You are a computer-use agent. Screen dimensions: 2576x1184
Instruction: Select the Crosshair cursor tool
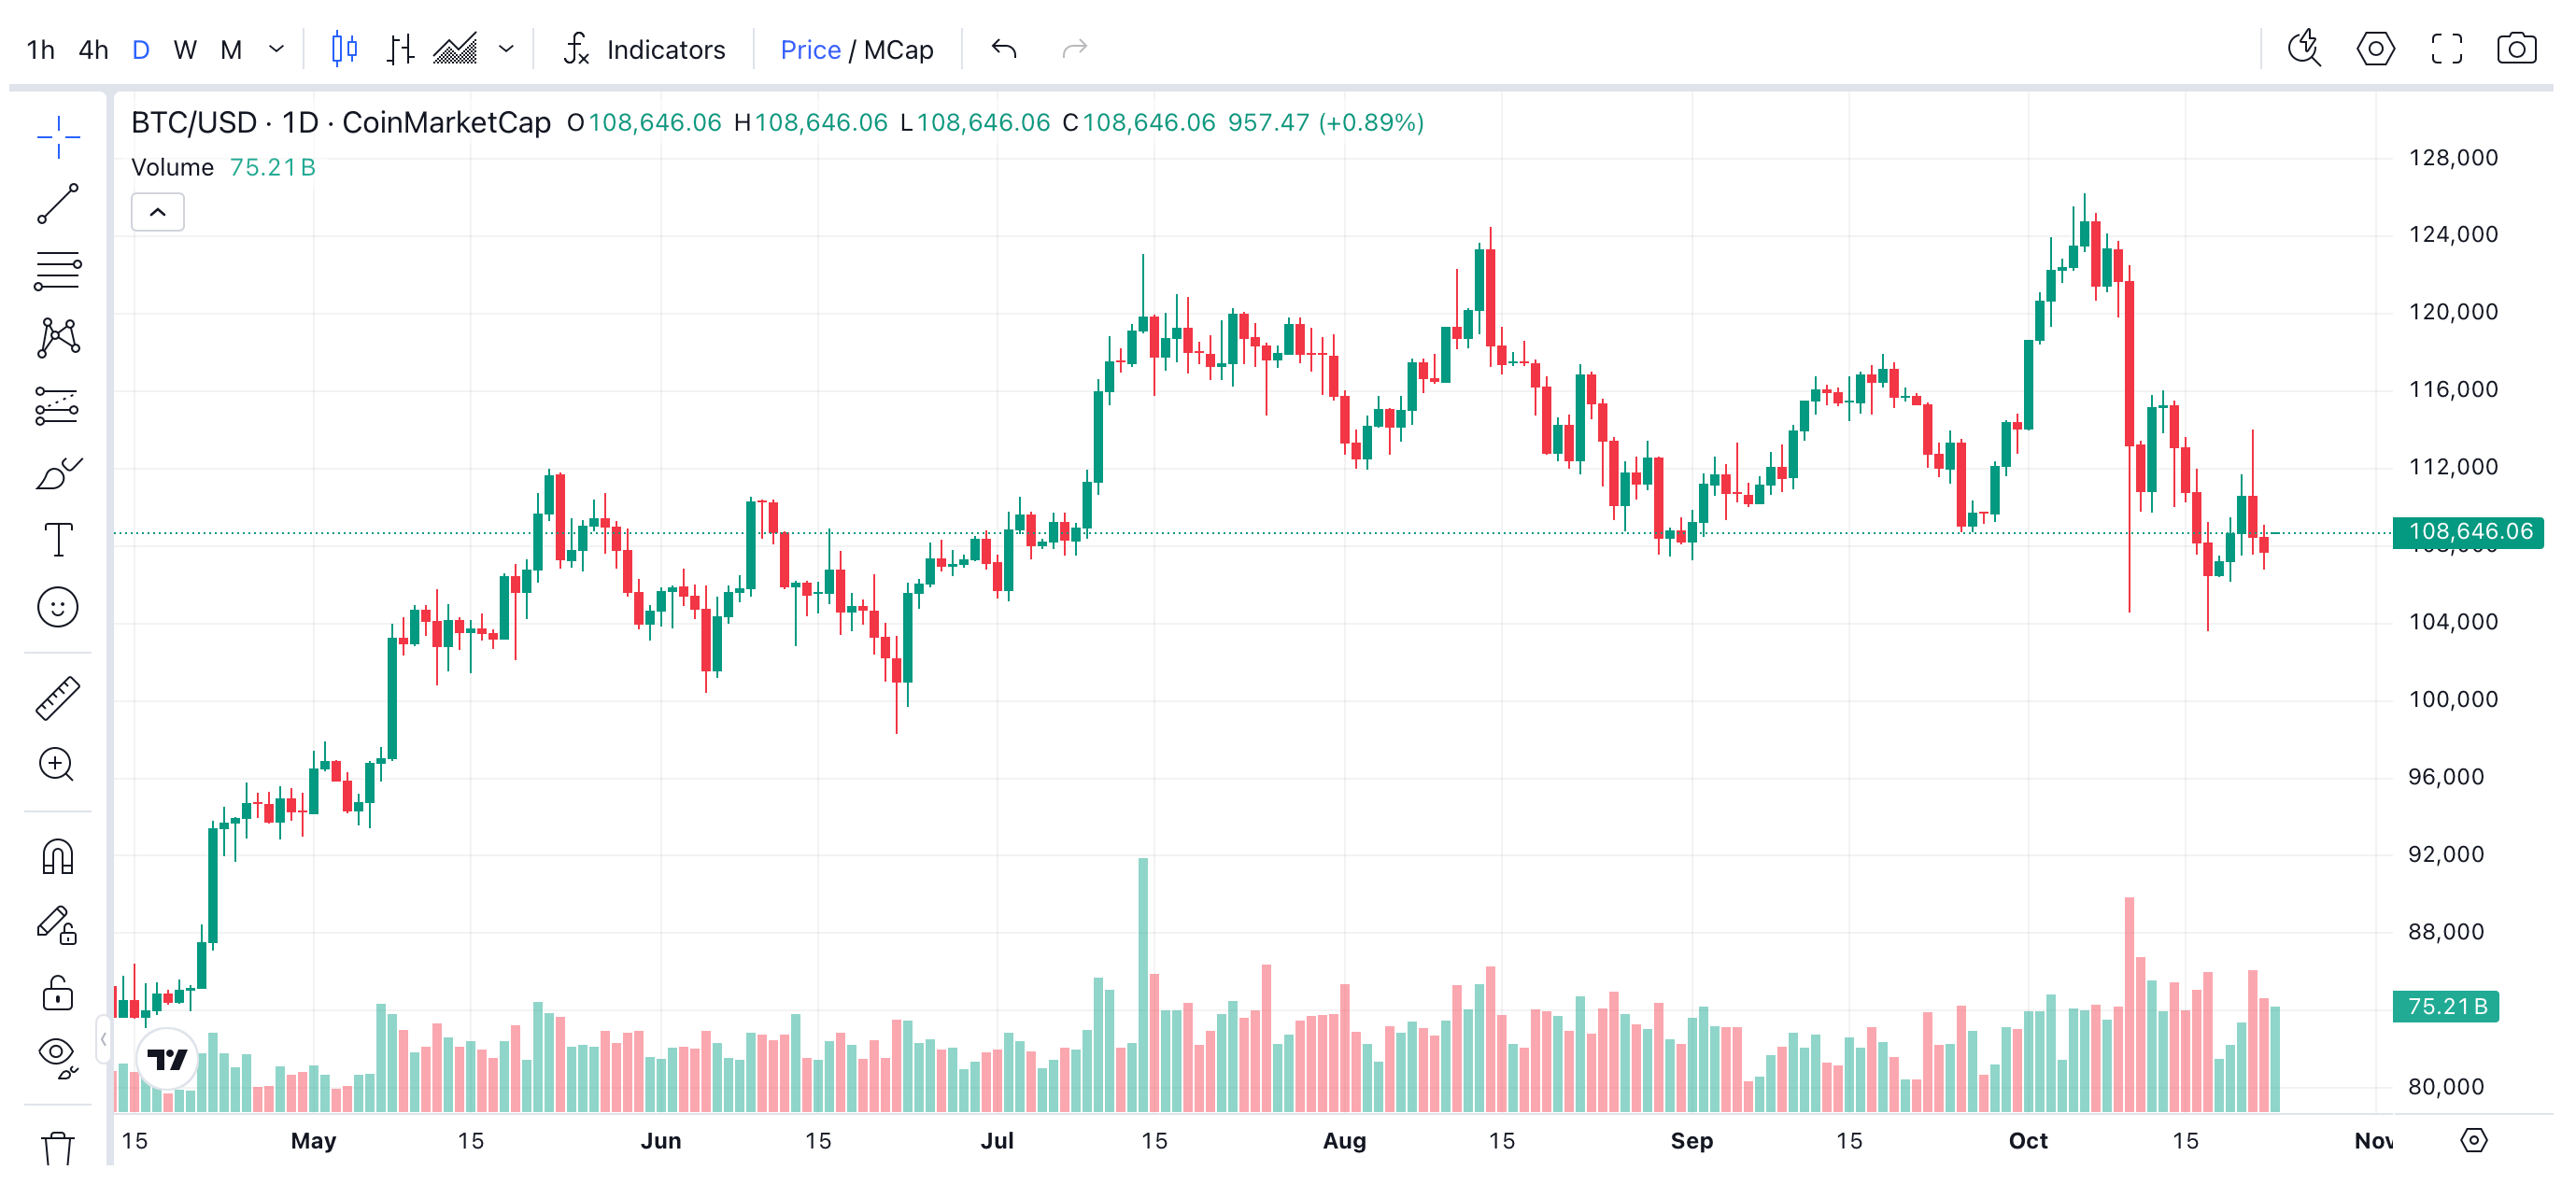coord(58,138)
